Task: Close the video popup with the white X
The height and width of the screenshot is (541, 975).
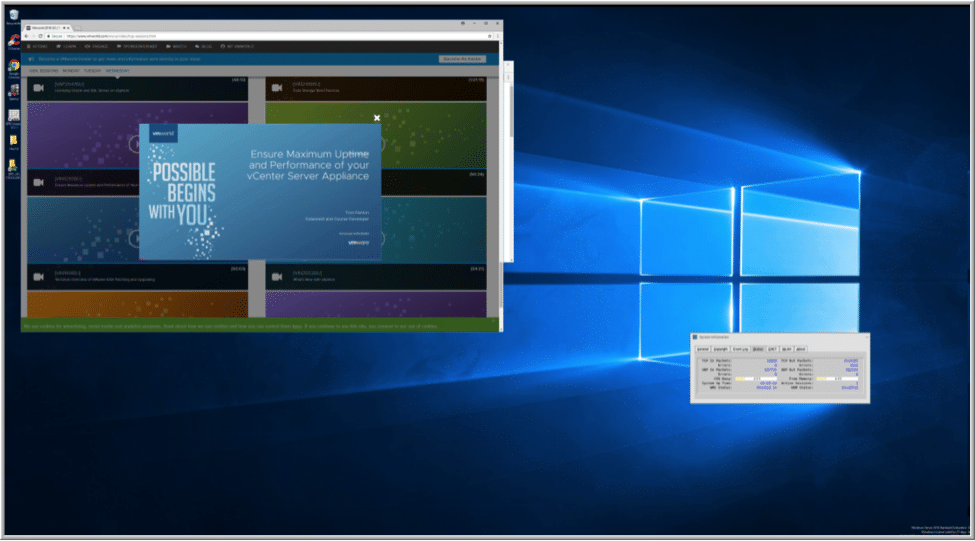Action: [377, 118]
